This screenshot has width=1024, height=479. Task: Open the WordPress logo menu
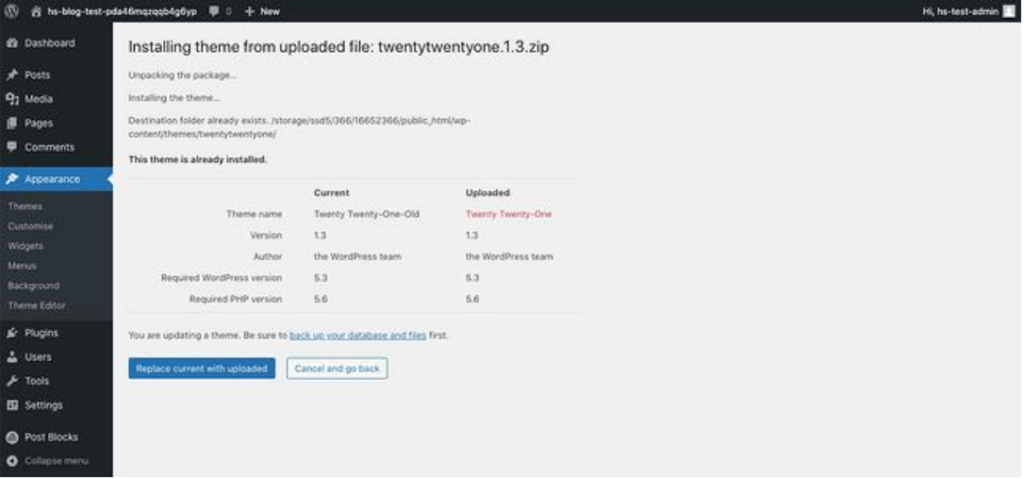pos(12,11)
